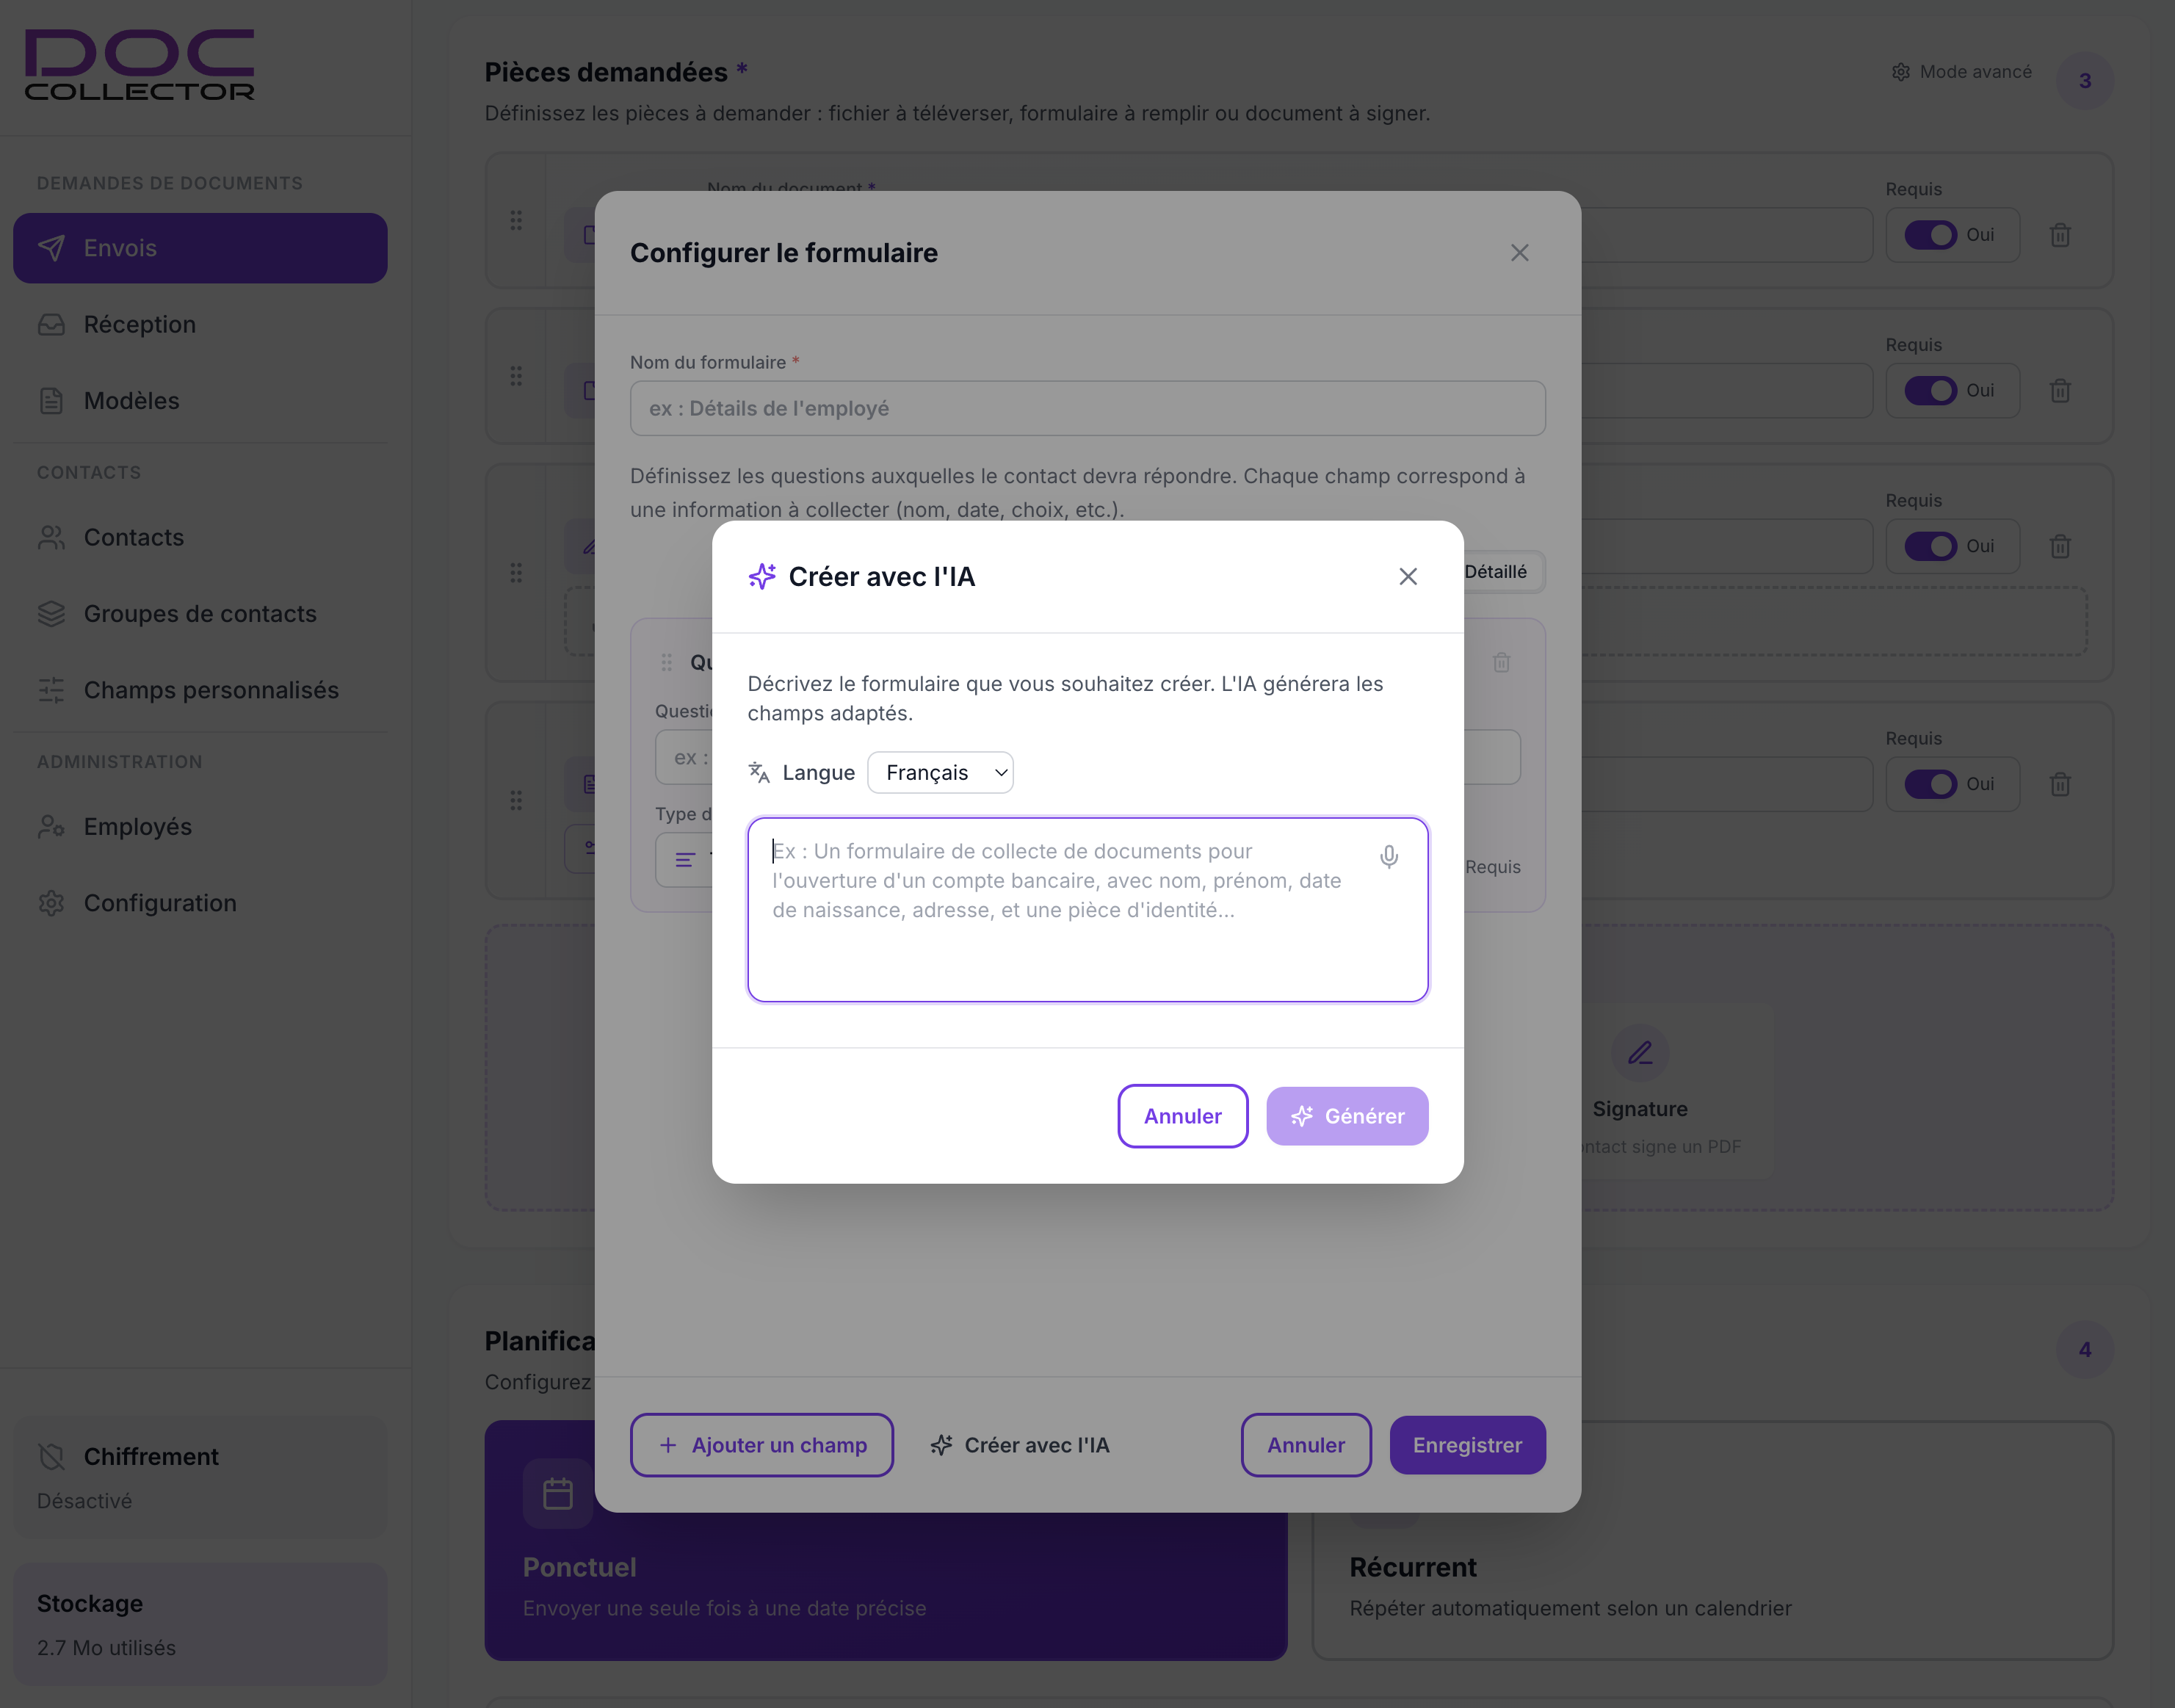This screenshot has width=2175, height=1708.
Task: Click the Générer button
Action: coord(1347,1116)
